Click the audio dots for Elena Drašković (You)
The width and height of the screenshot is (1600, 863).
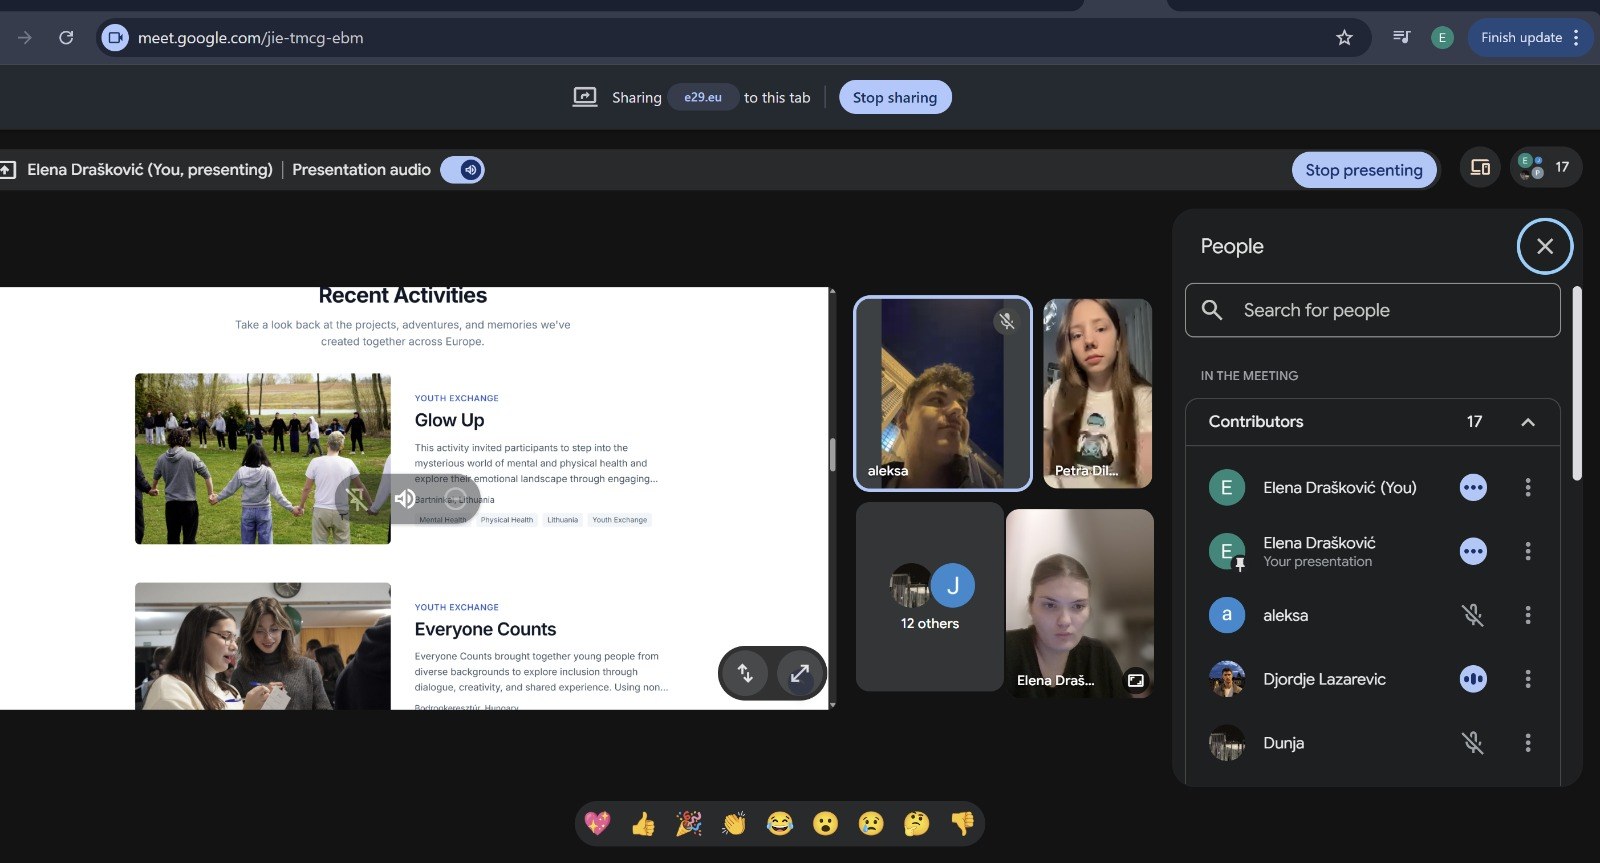coord(1473,488)
